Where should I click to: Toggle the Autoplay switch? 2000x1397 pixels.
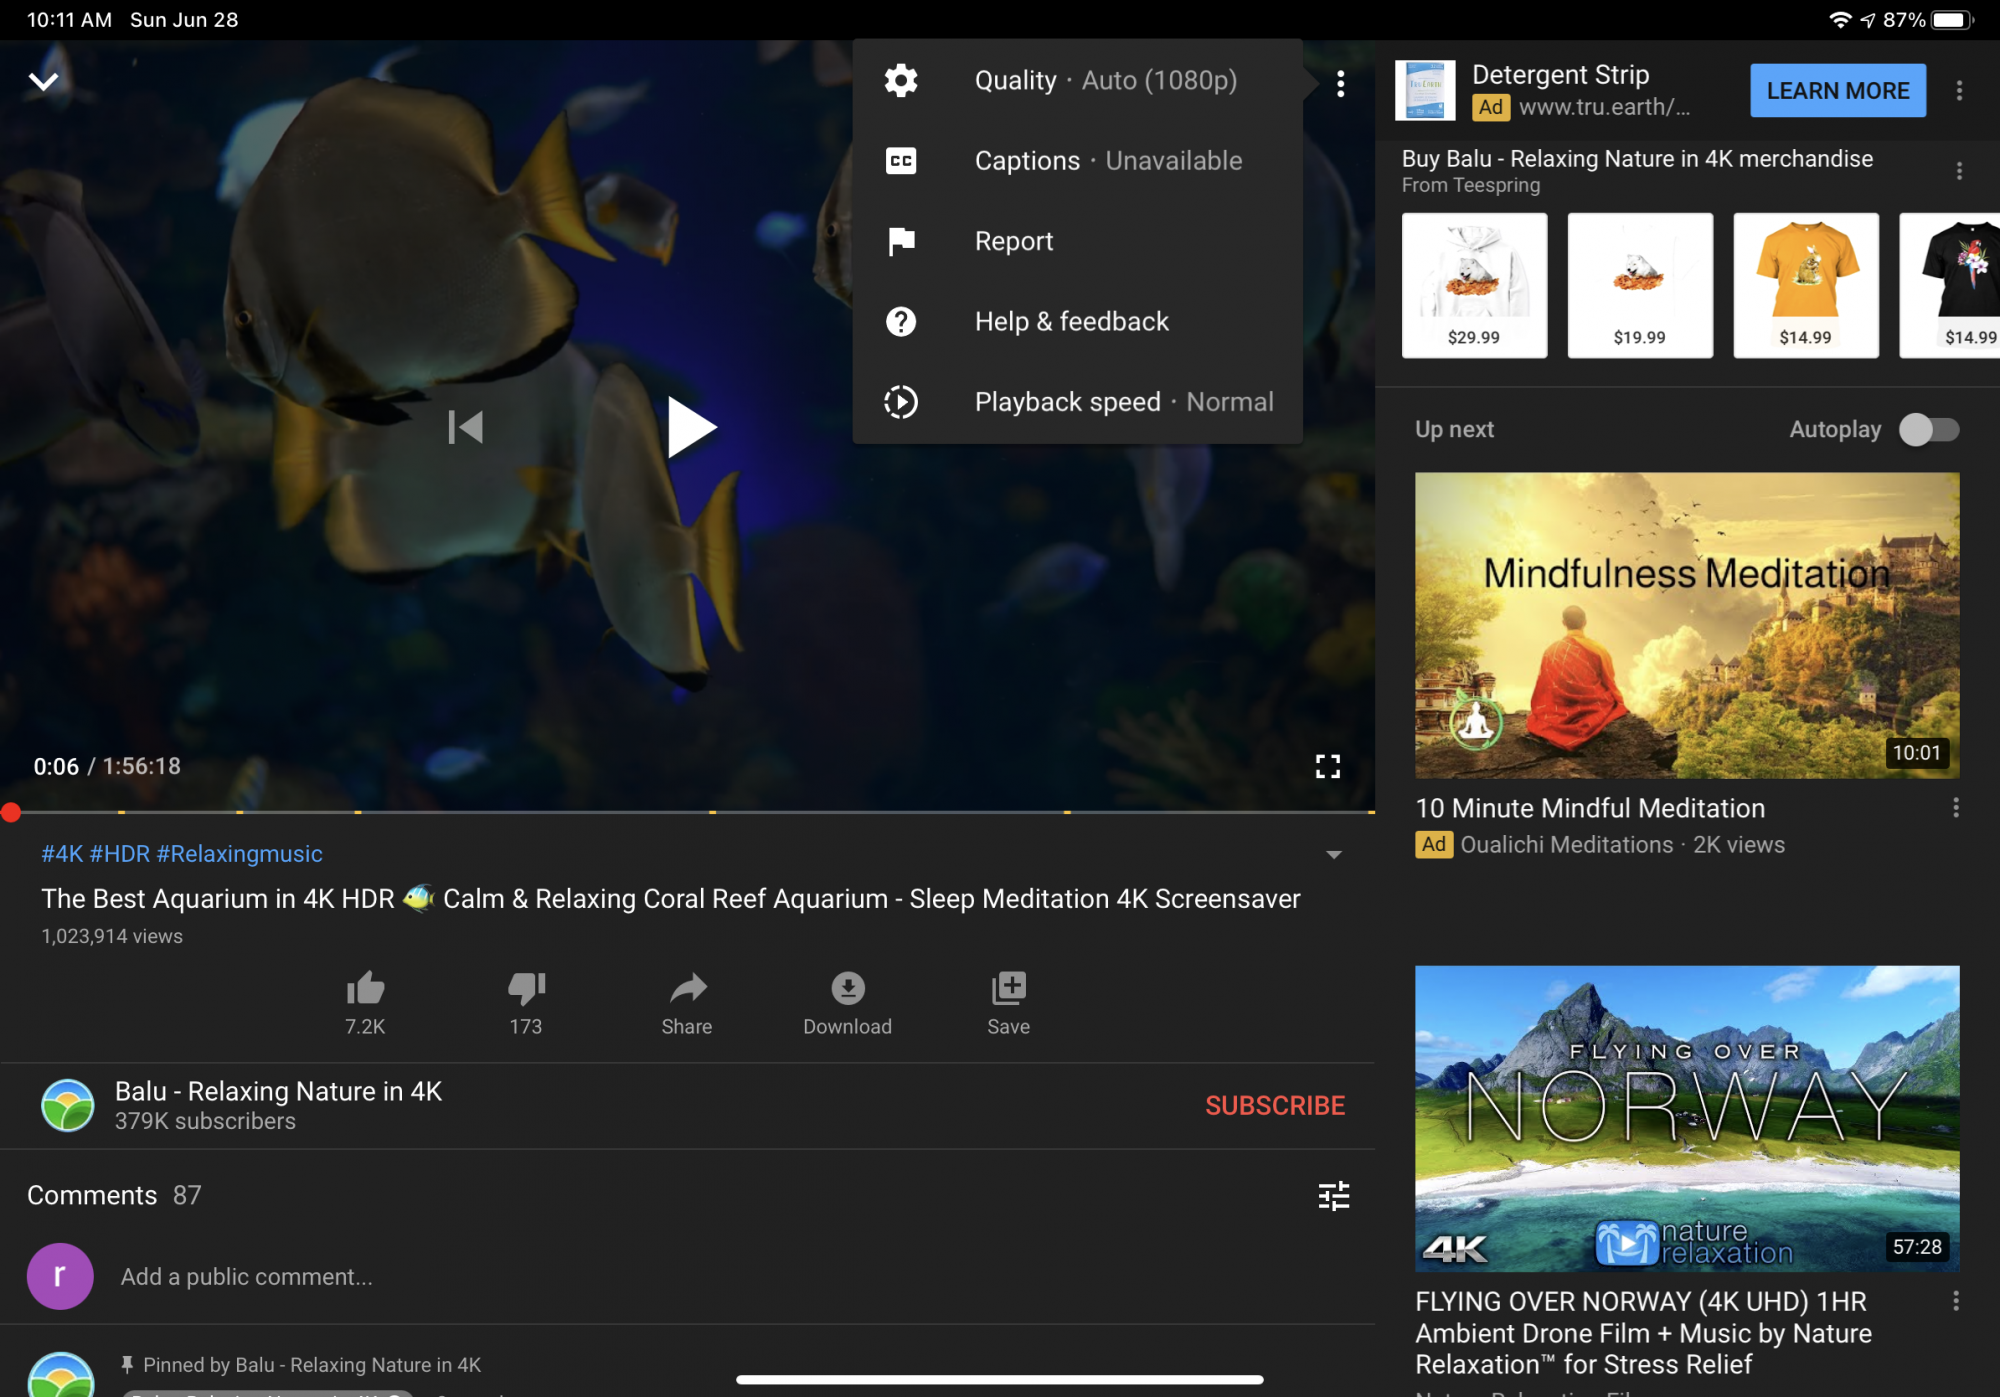pyautogui.click(x=1929, y=430)
